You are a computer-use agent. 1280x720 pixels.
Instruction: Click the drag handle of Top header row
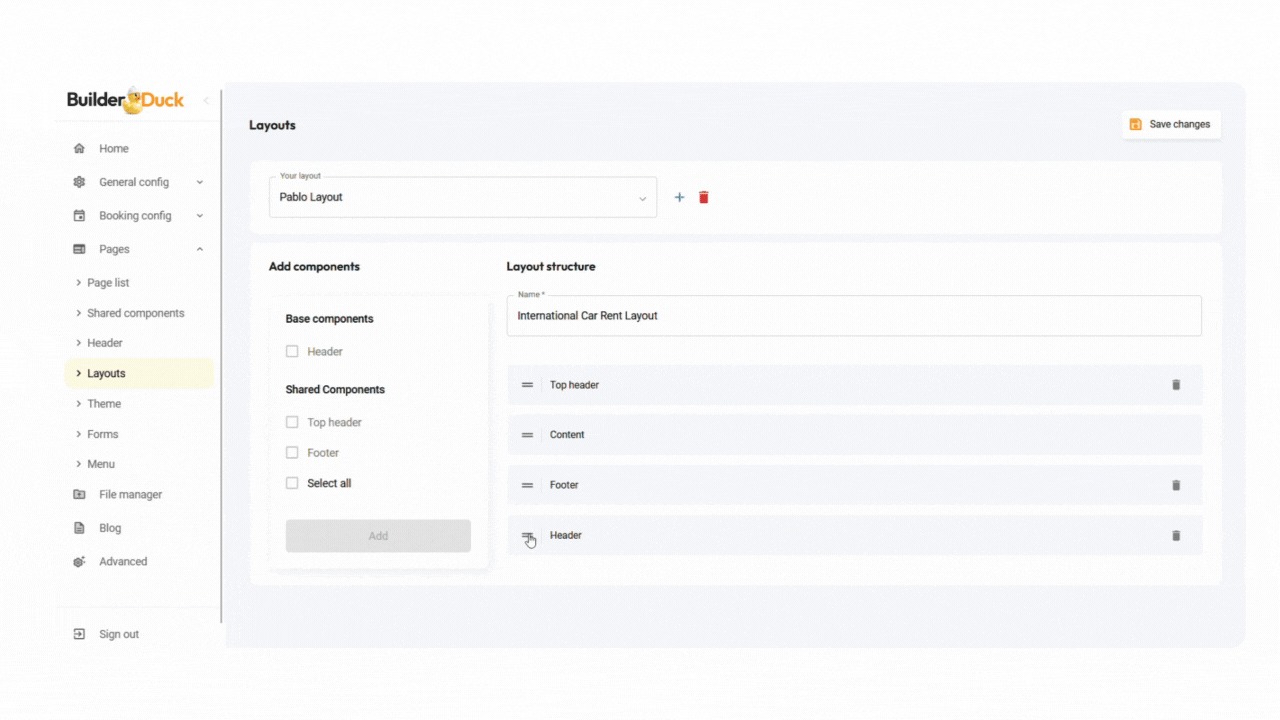coord(527,385)
